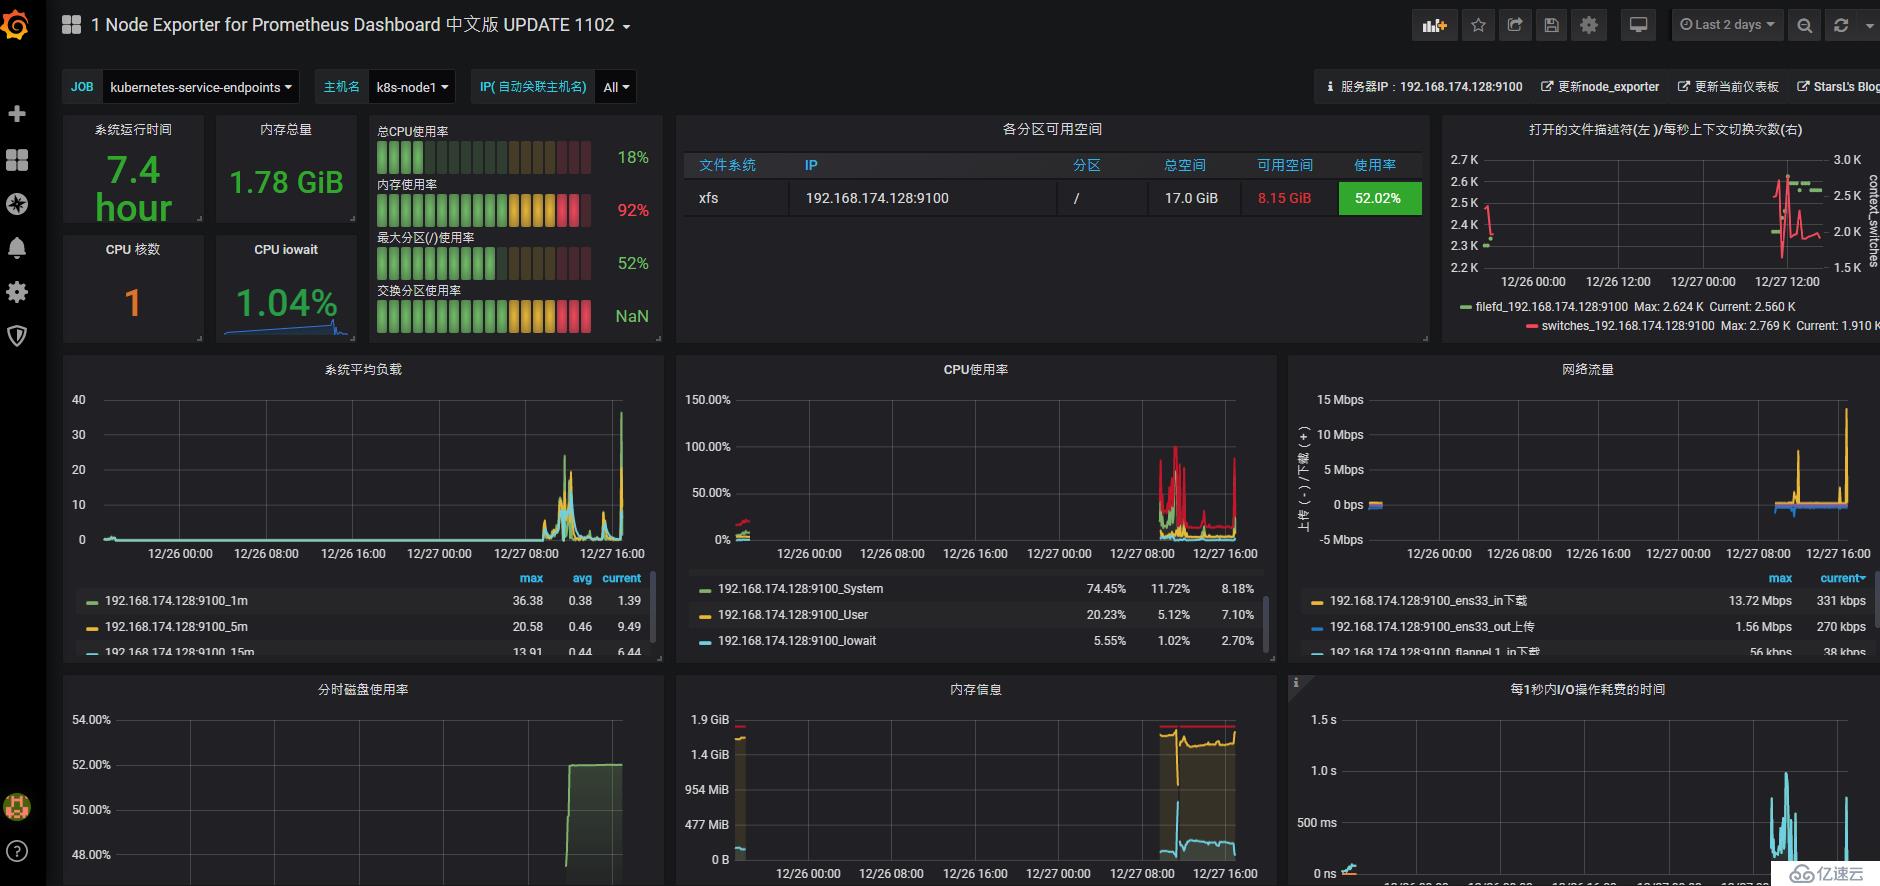1880x886 pixels.
Task: Sort network legend by max column
Action: coord(1780,578)
